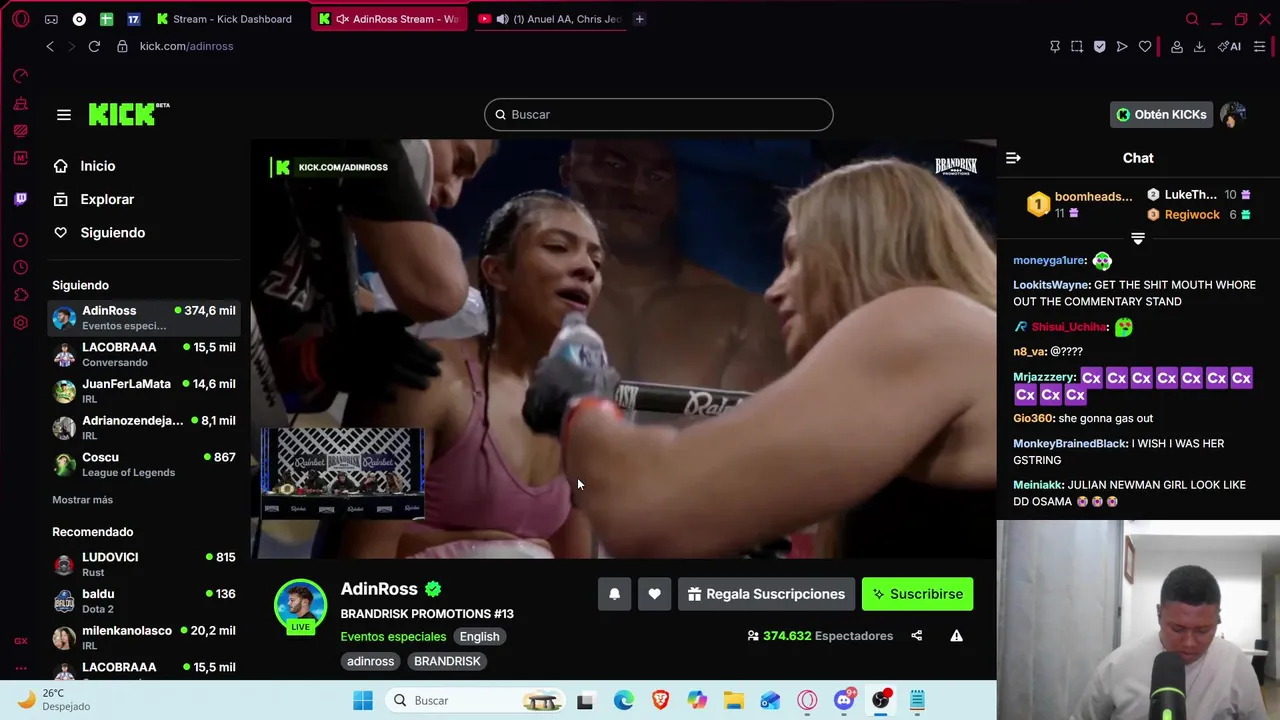Screen dimensions: 1280x720
Task: Open File Explorer from taskbar
Action: coord(733,700)
